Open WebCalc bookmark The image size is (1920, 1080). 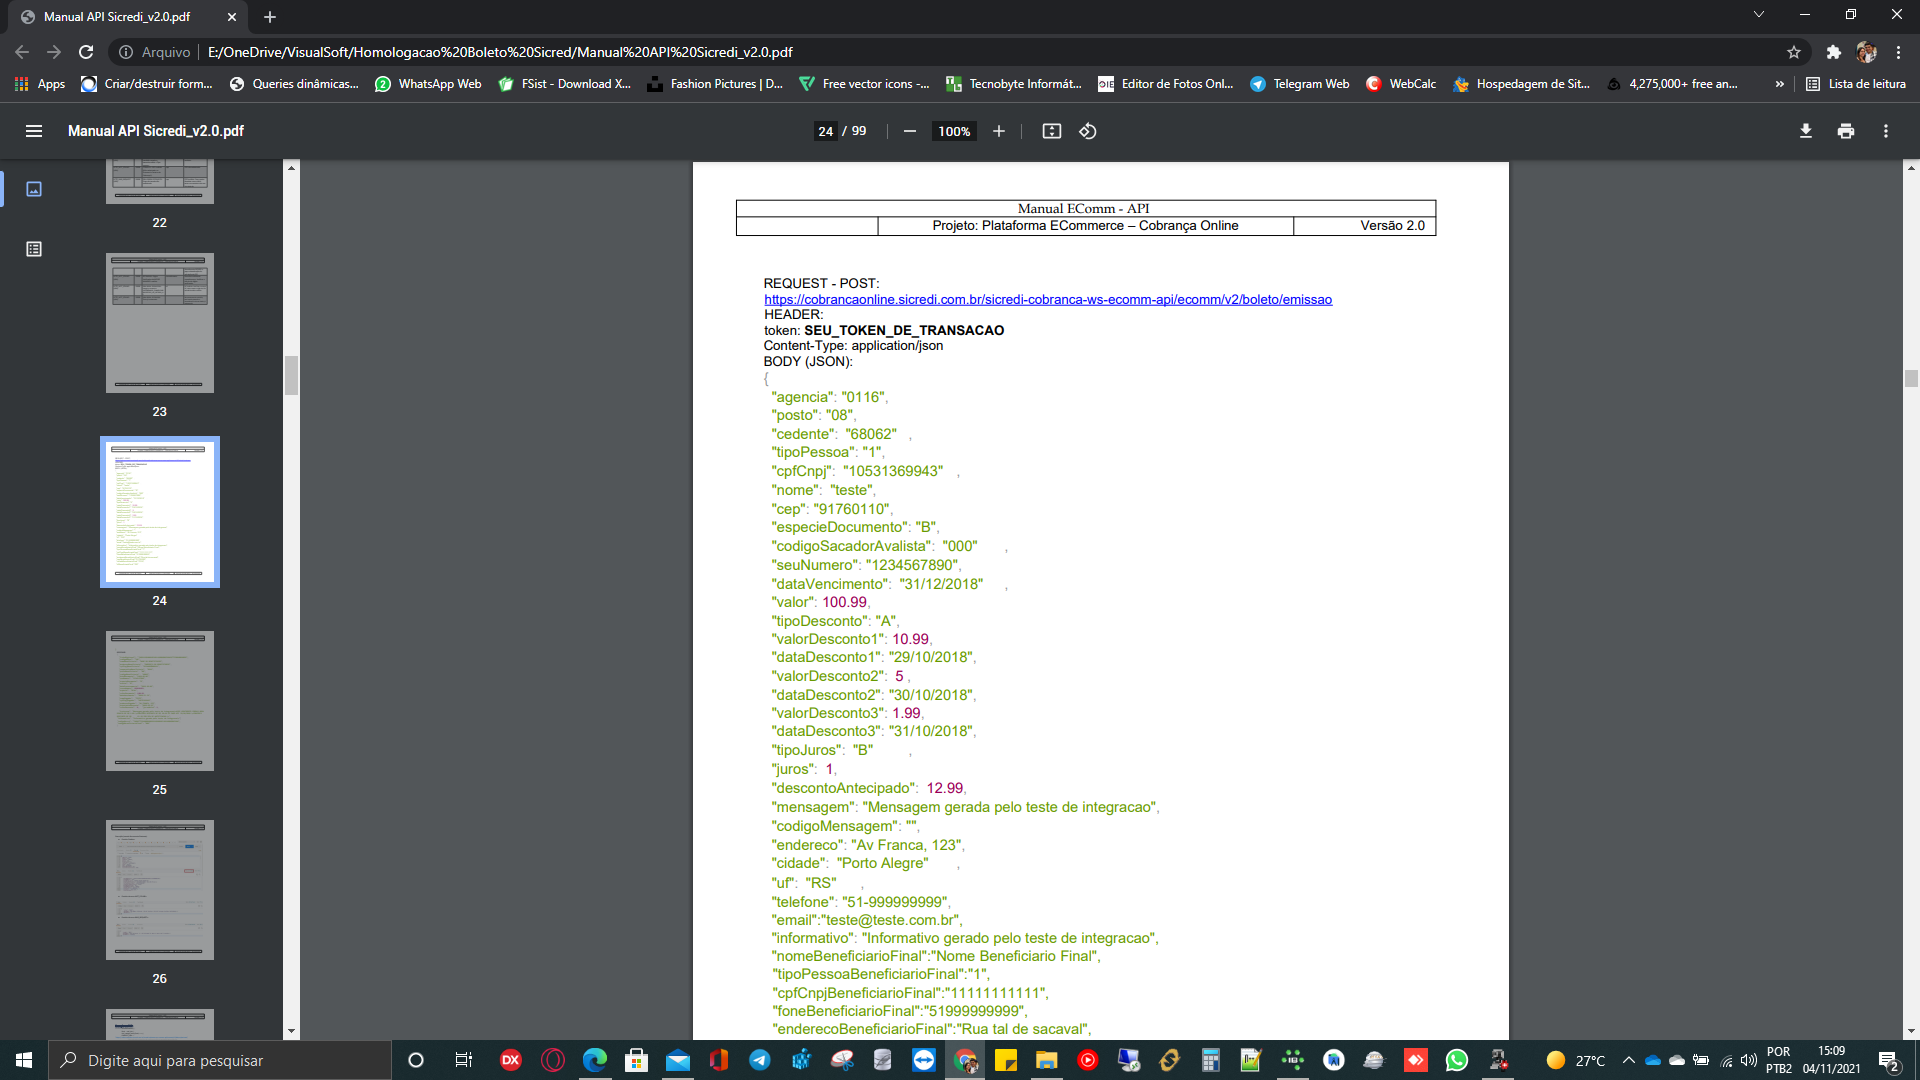point(1401,84)
